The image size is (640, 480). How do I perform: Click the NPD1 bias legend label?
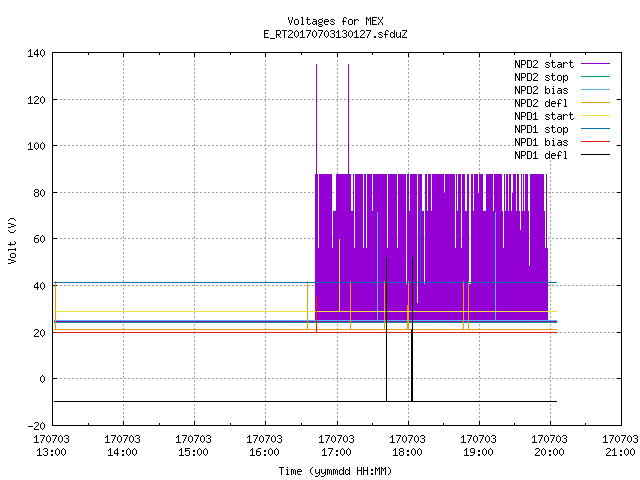pos(541,142)
